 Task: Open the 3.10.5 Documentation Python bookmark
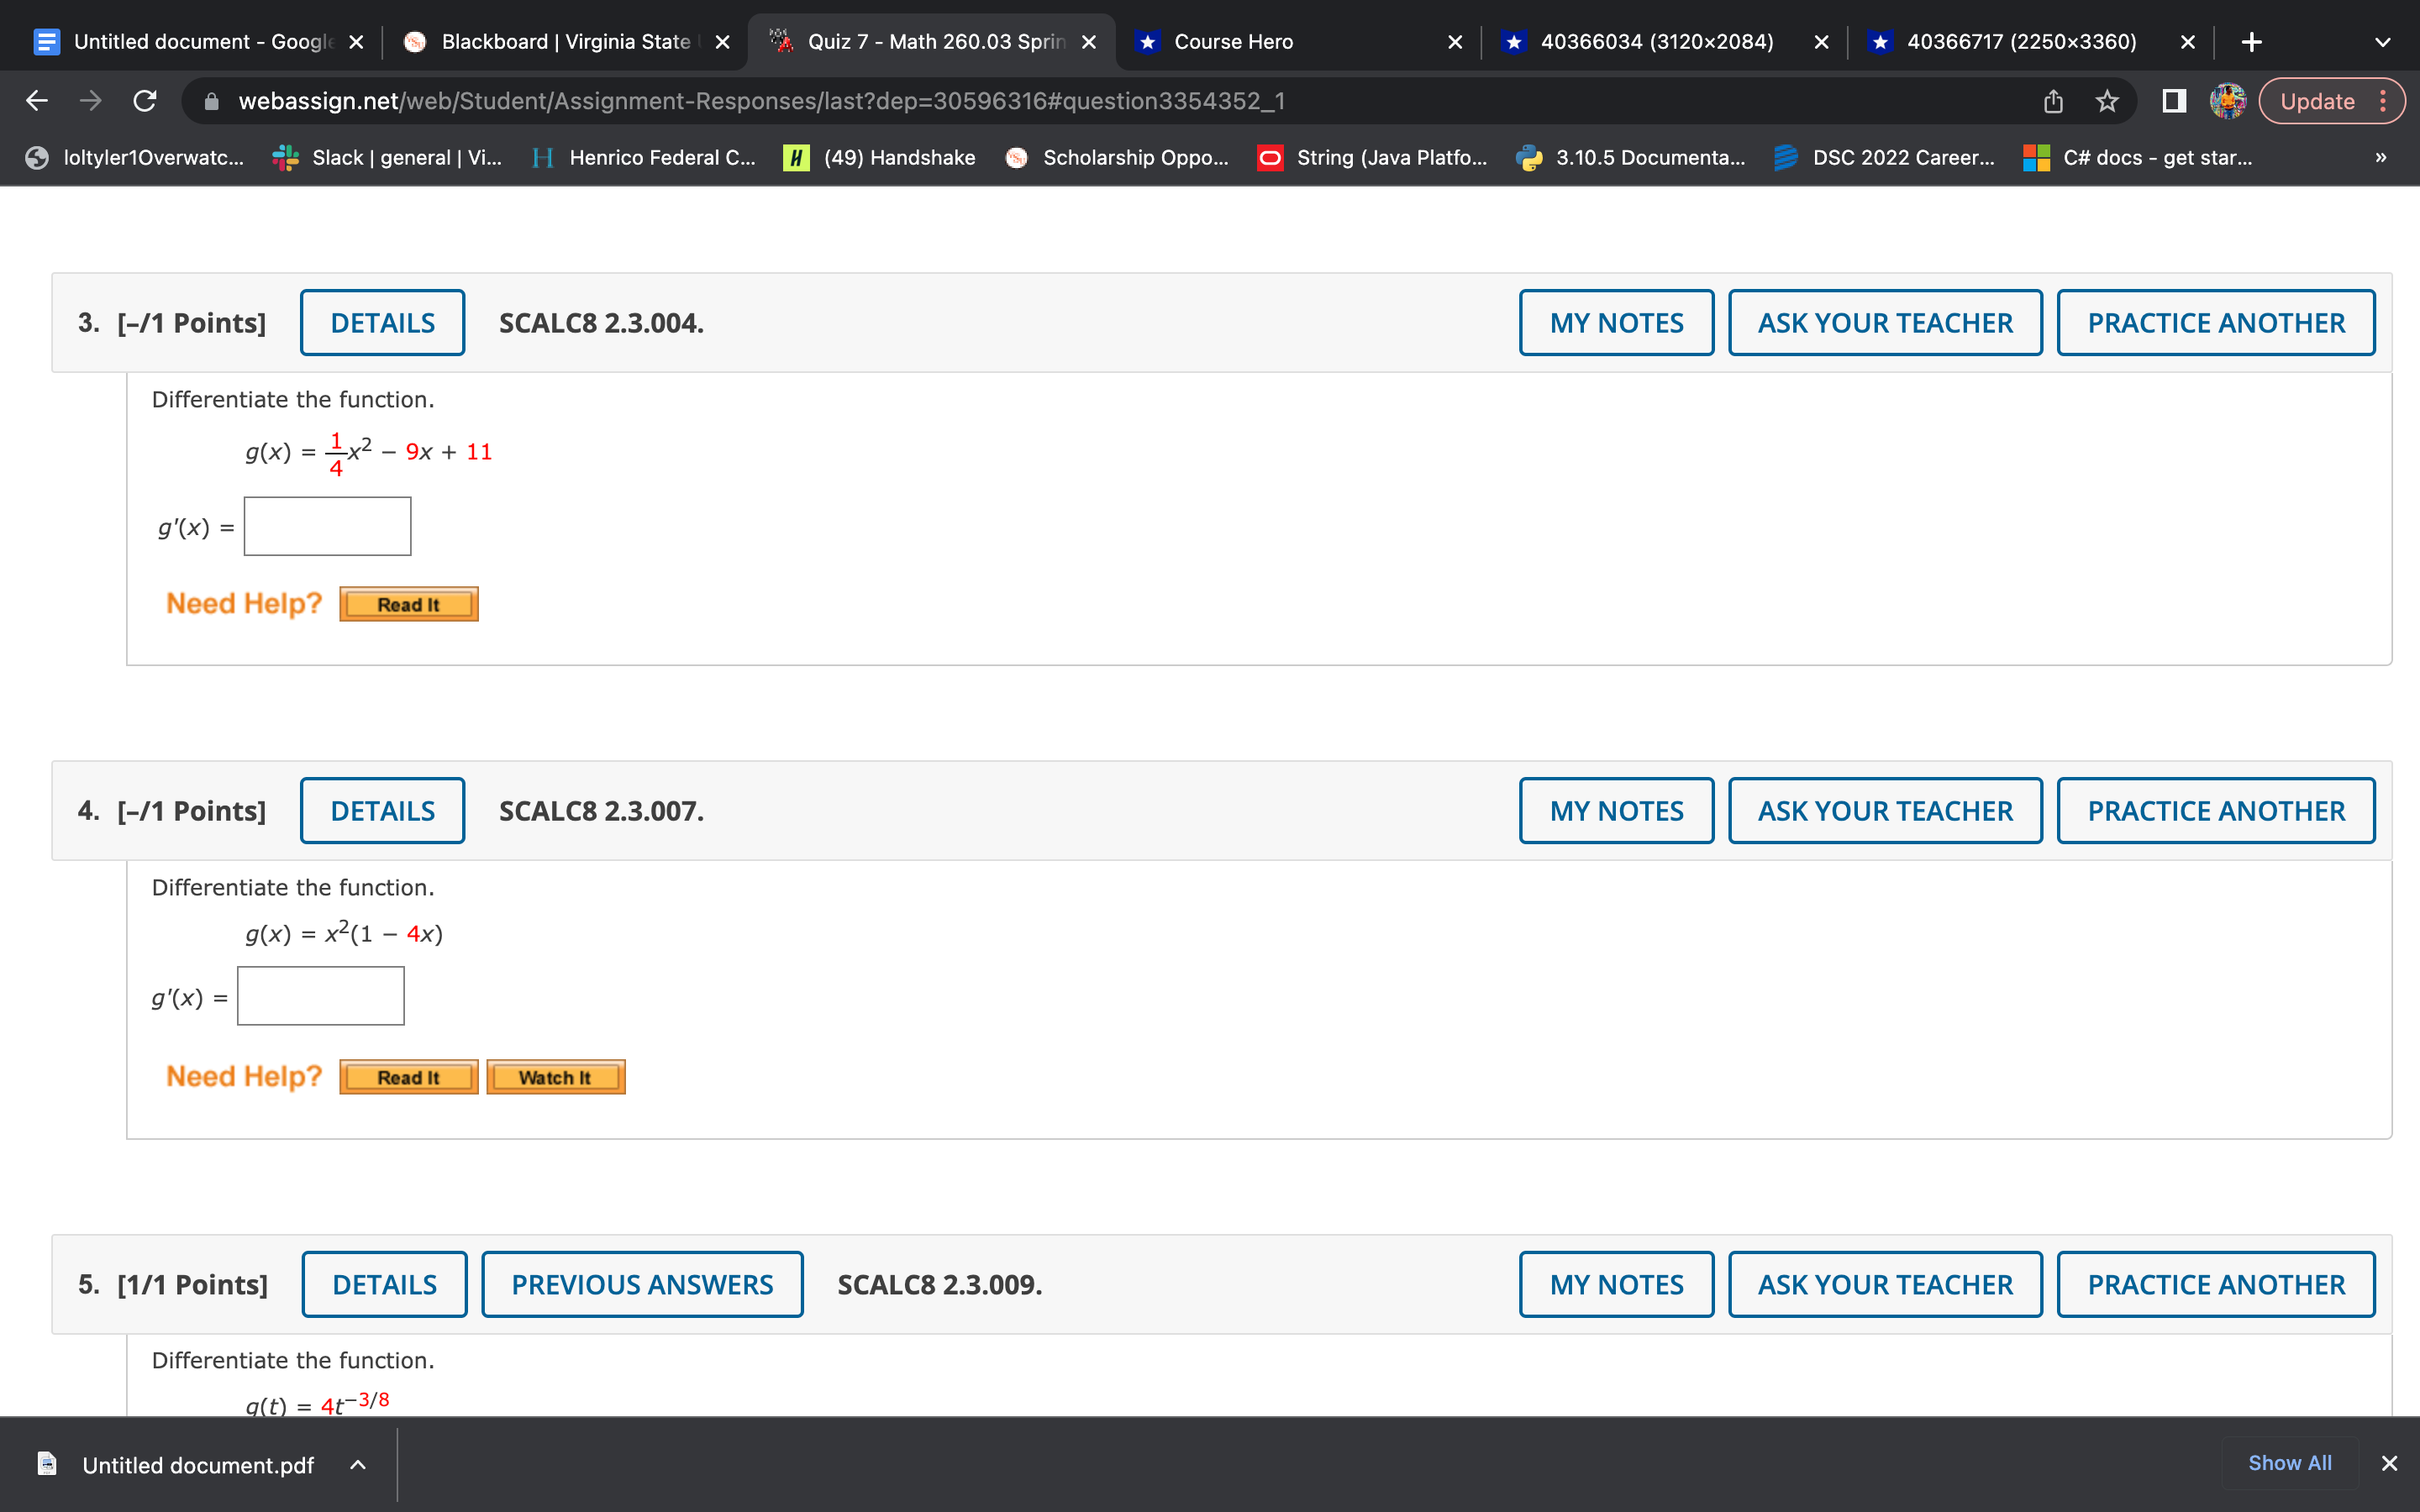(1631, 157)
